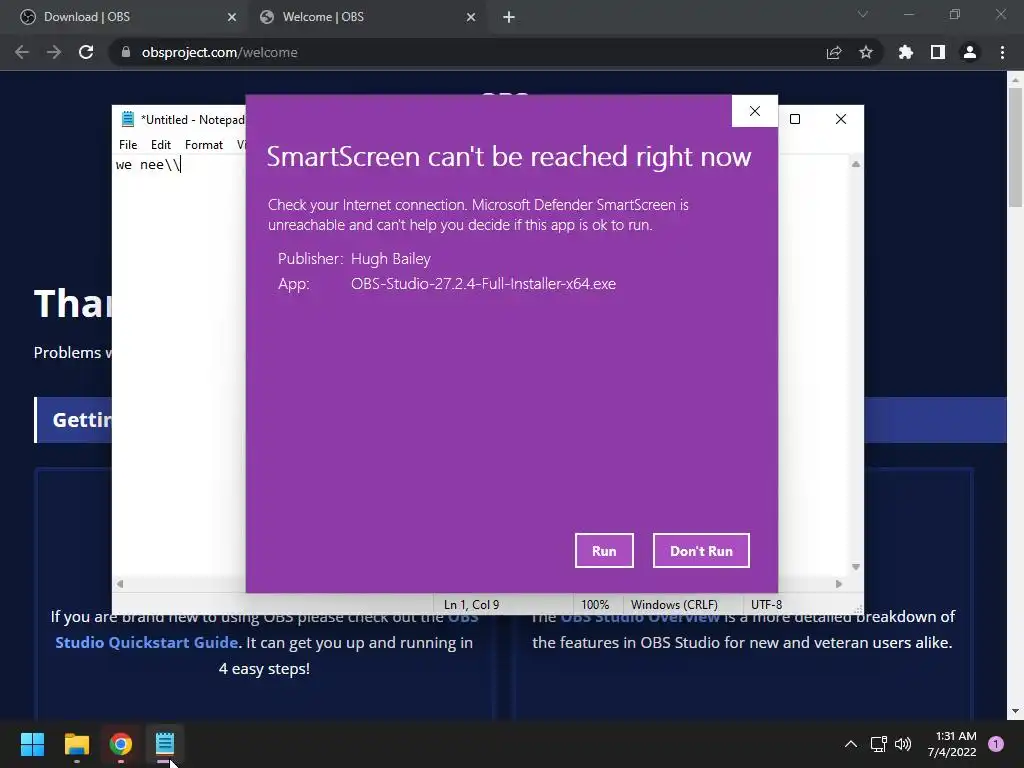Reload the OBS welcome page

pos(86,52)
